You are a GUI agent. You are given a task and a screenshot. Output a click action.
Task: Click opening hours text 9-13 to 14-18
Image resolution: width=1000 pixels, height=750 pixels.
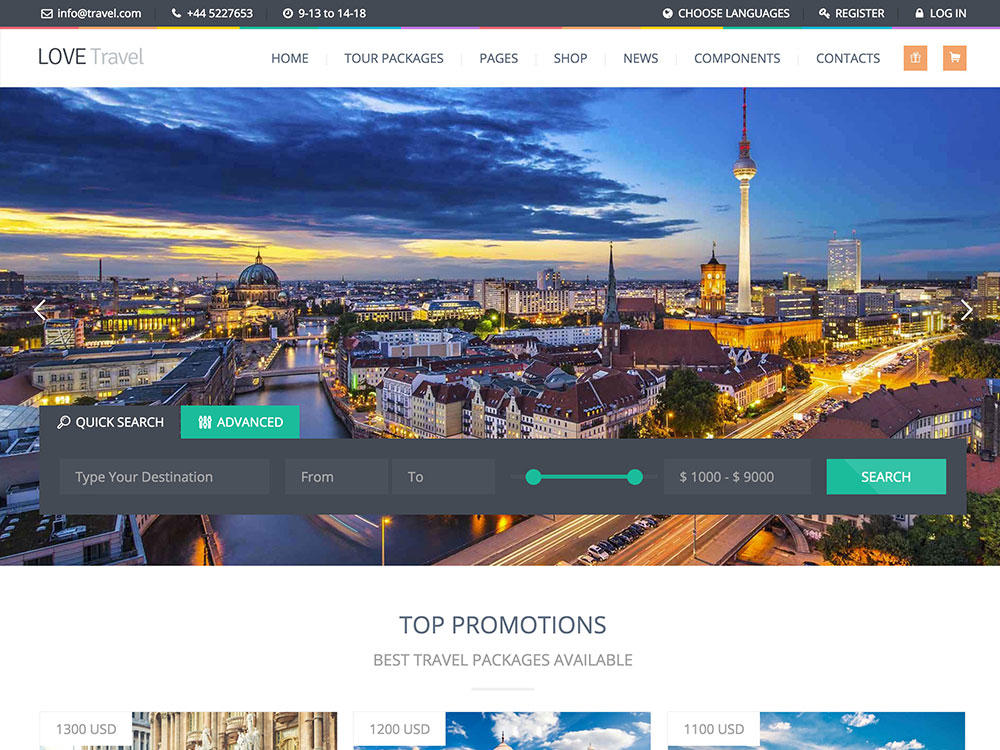click(332, 13)
